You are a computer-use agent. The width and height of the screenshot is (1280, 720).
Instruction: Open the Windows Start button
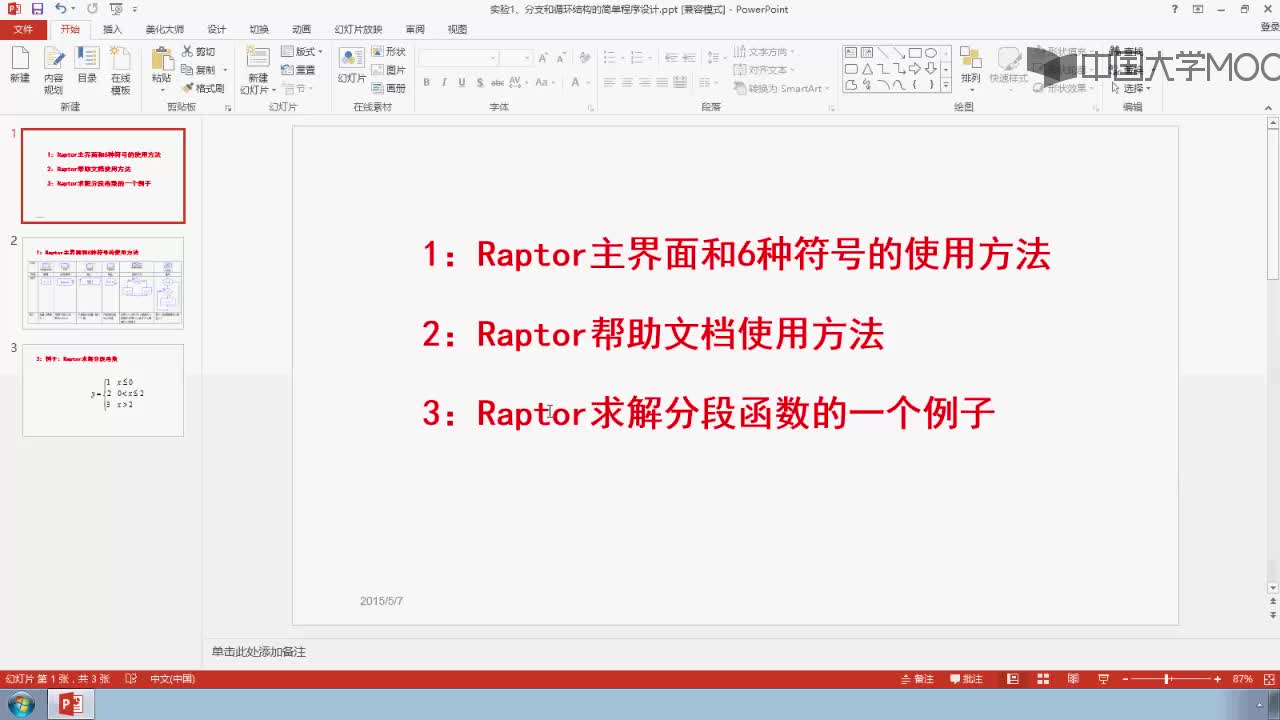(x=20, y=705)
